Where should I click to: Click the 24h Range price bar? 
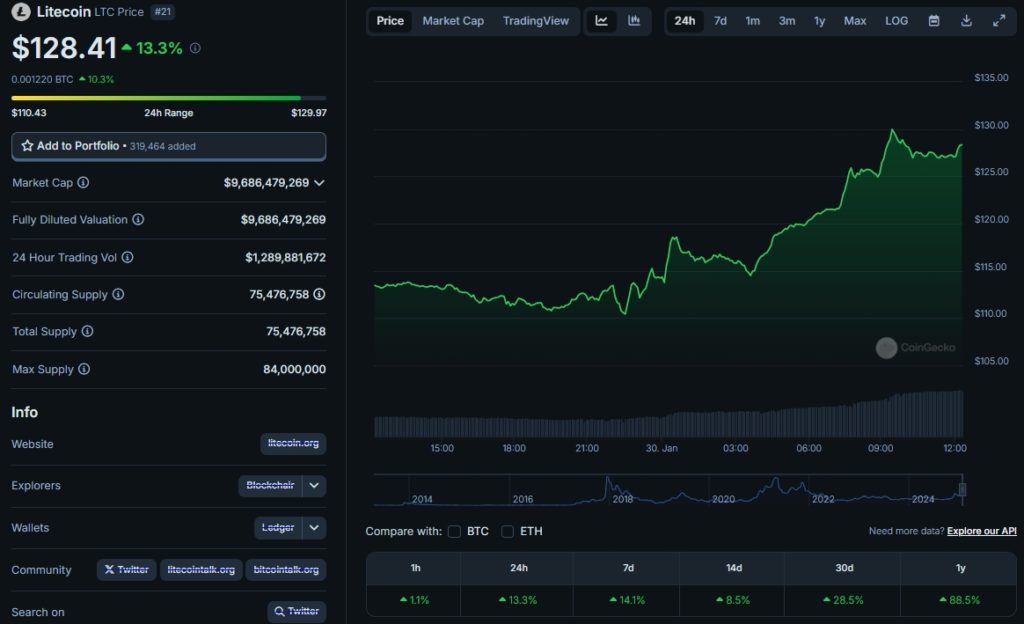(168, 99)
